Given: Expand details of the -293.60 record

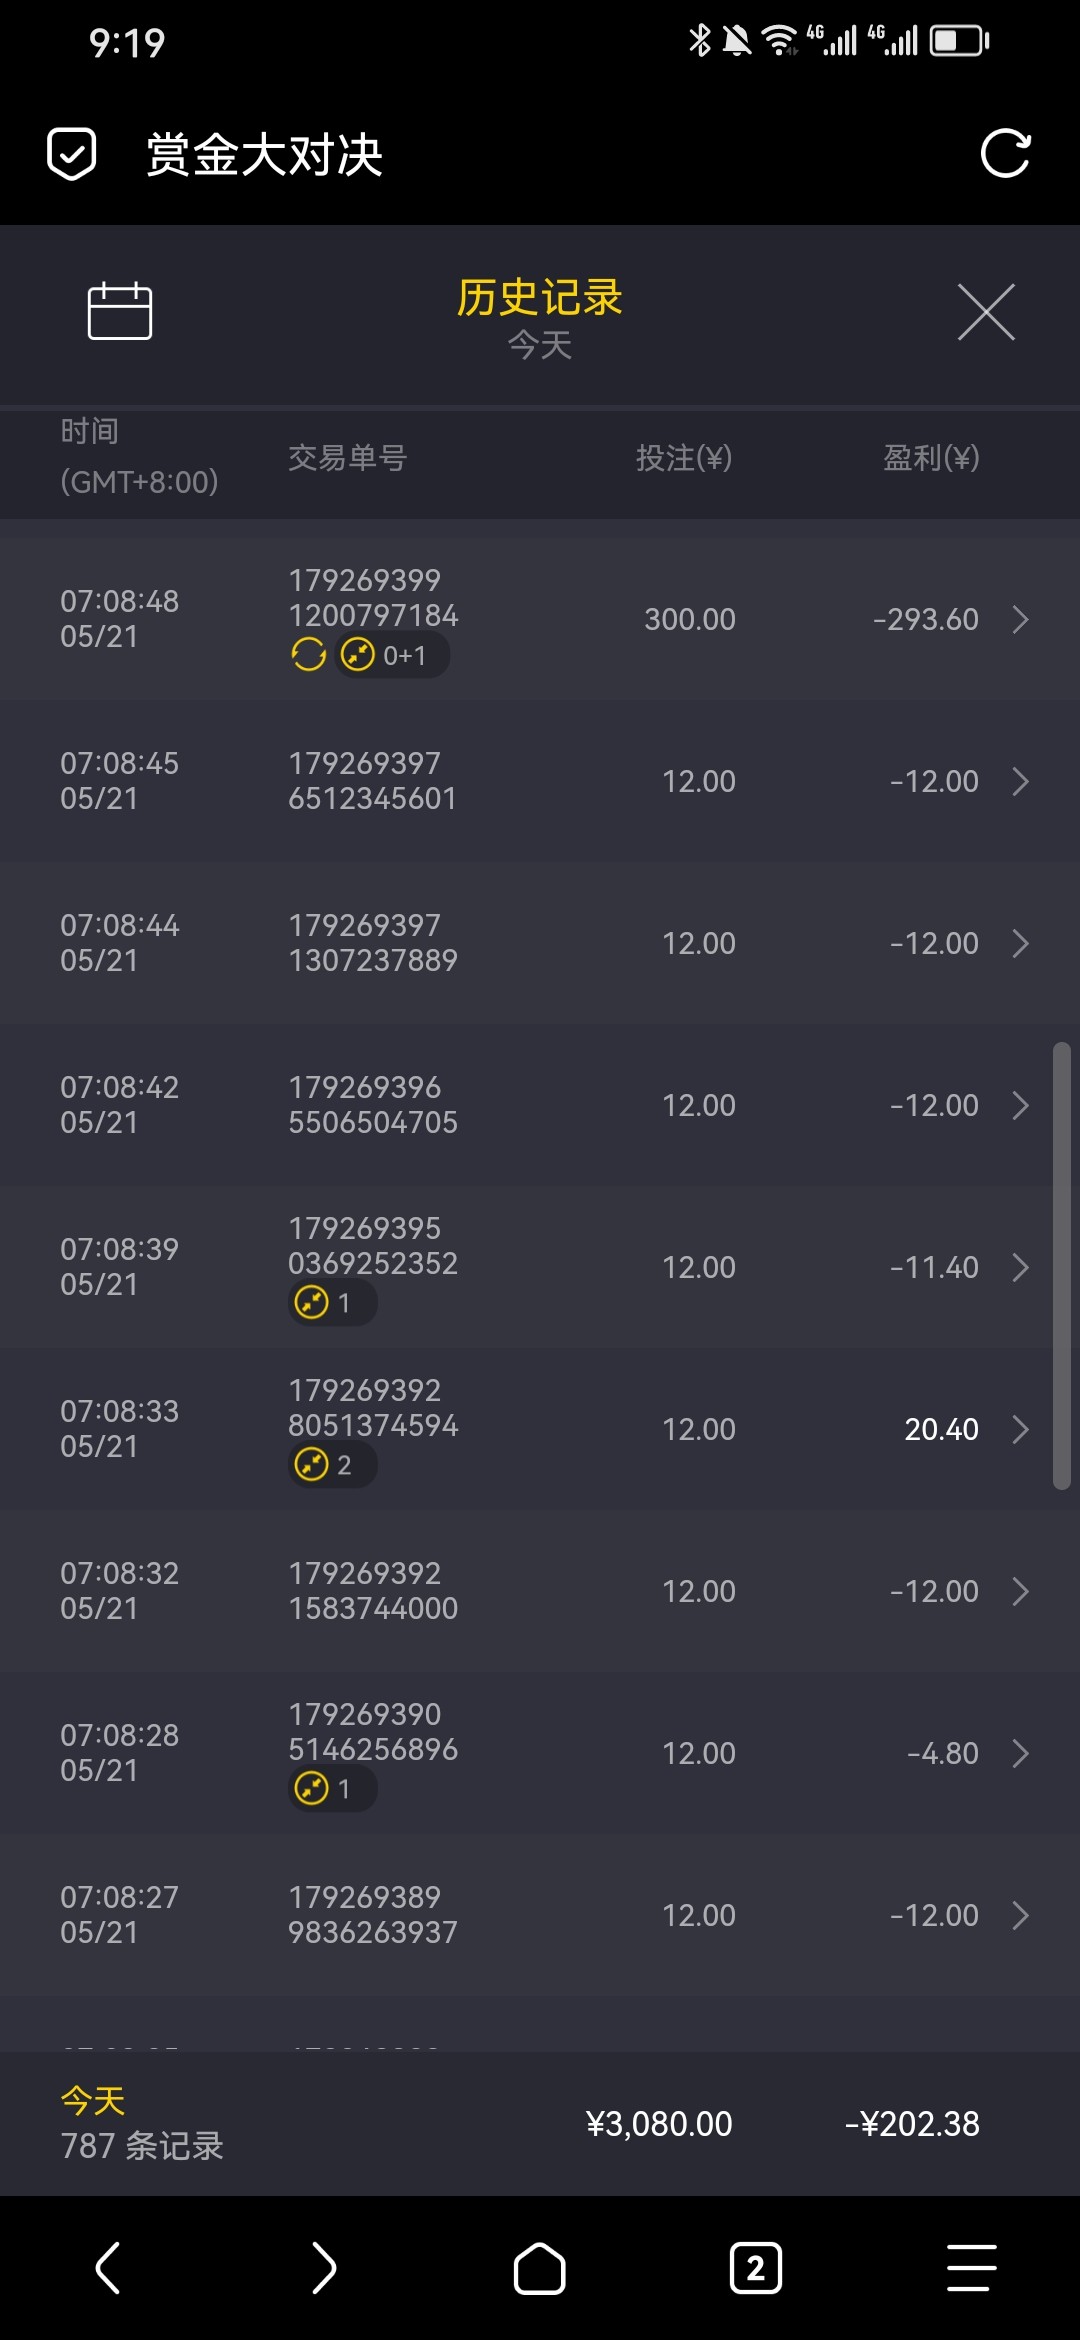Looking at the screenshot, I should click(x=1020, y=619).
